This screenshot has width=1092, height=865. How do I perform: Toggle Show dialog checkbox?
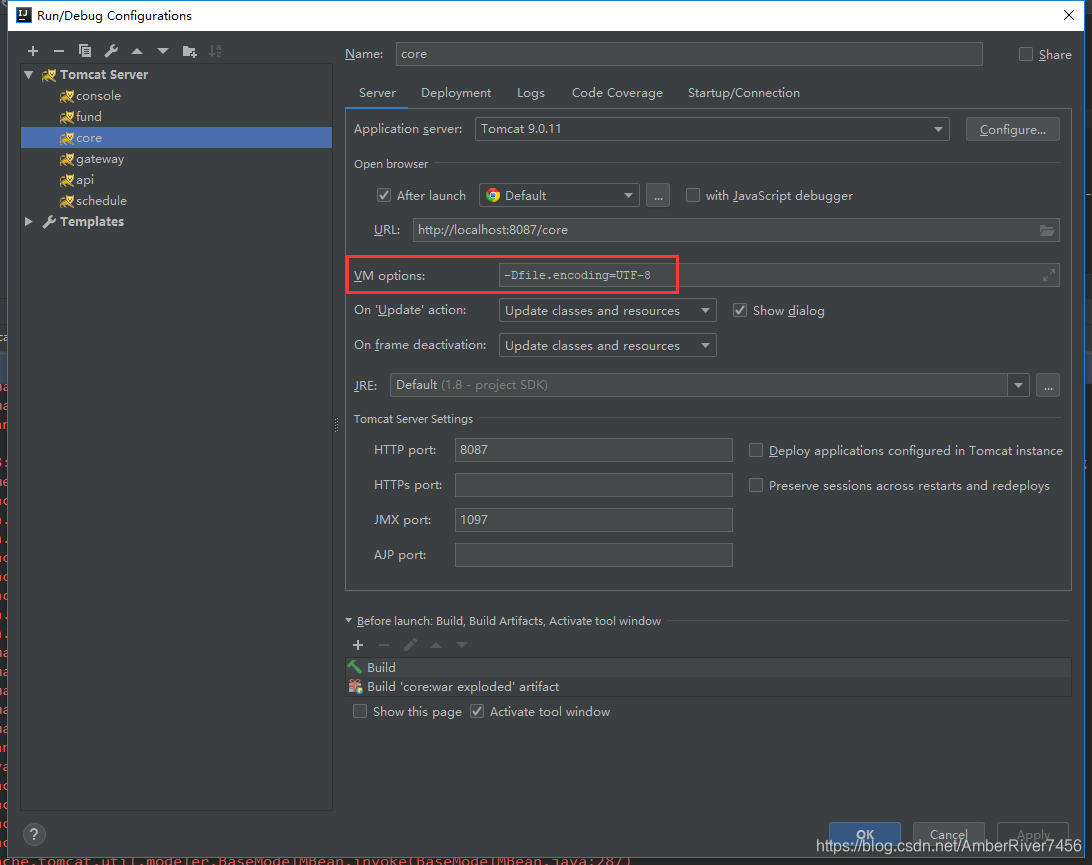[740, 311]
